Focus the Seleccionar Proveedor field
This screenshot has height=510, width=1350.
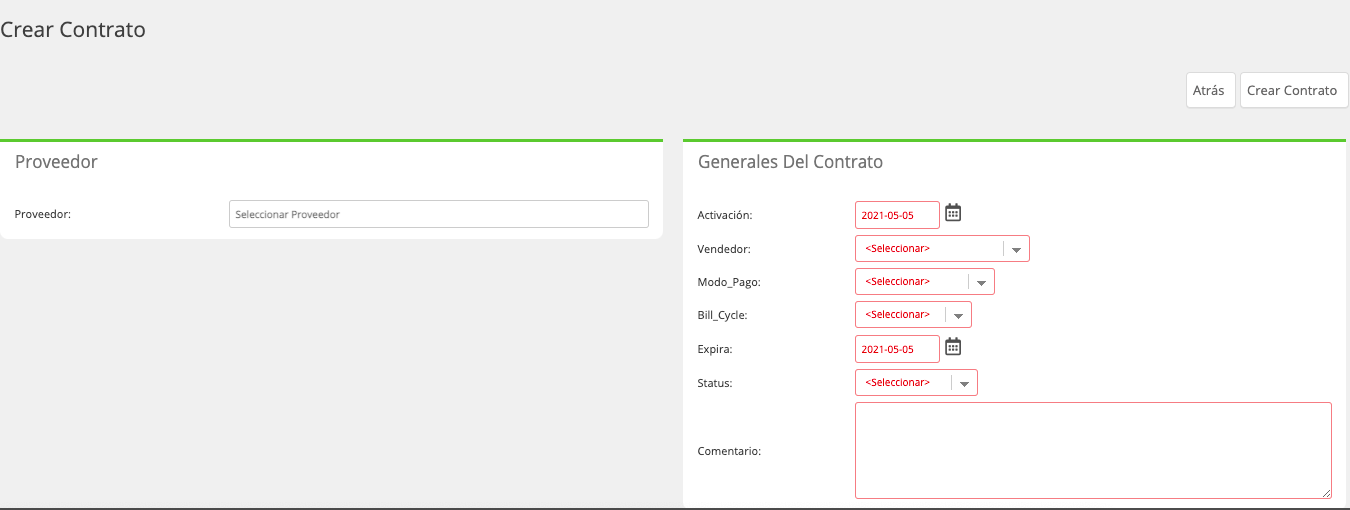439,214
